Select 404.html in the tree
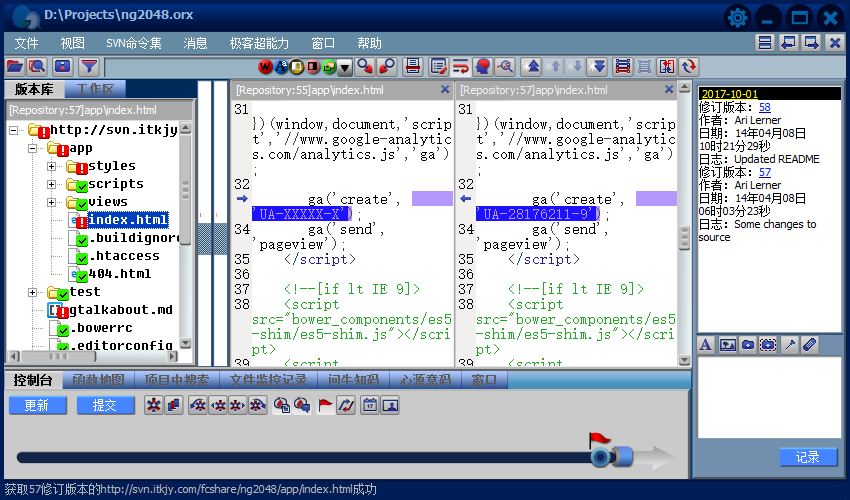The image size is (850, 500). [120, 274]
